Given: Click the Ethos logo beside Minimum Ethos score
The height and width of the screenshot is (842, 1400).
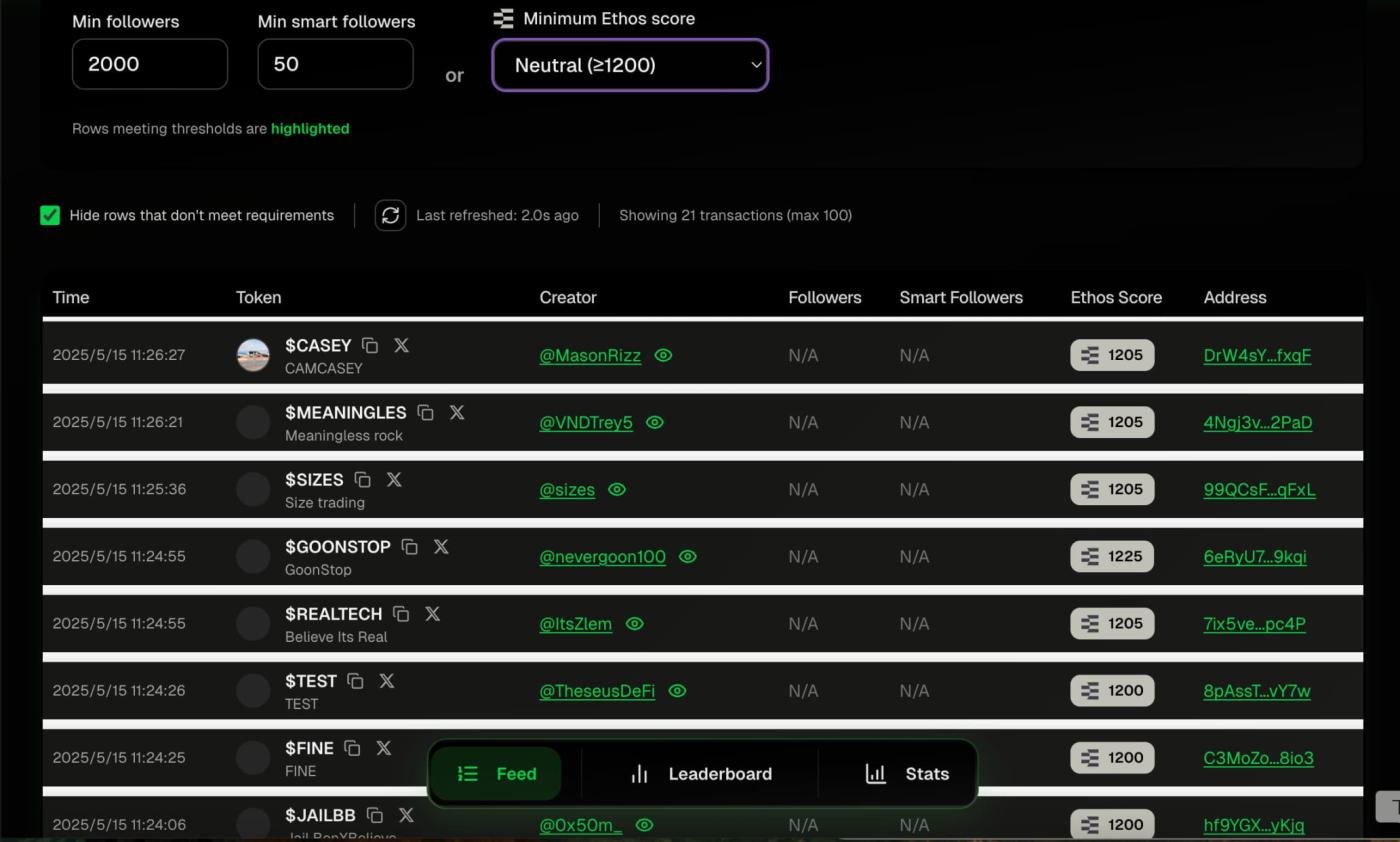Looking at the screenshot, I should 501,17.
